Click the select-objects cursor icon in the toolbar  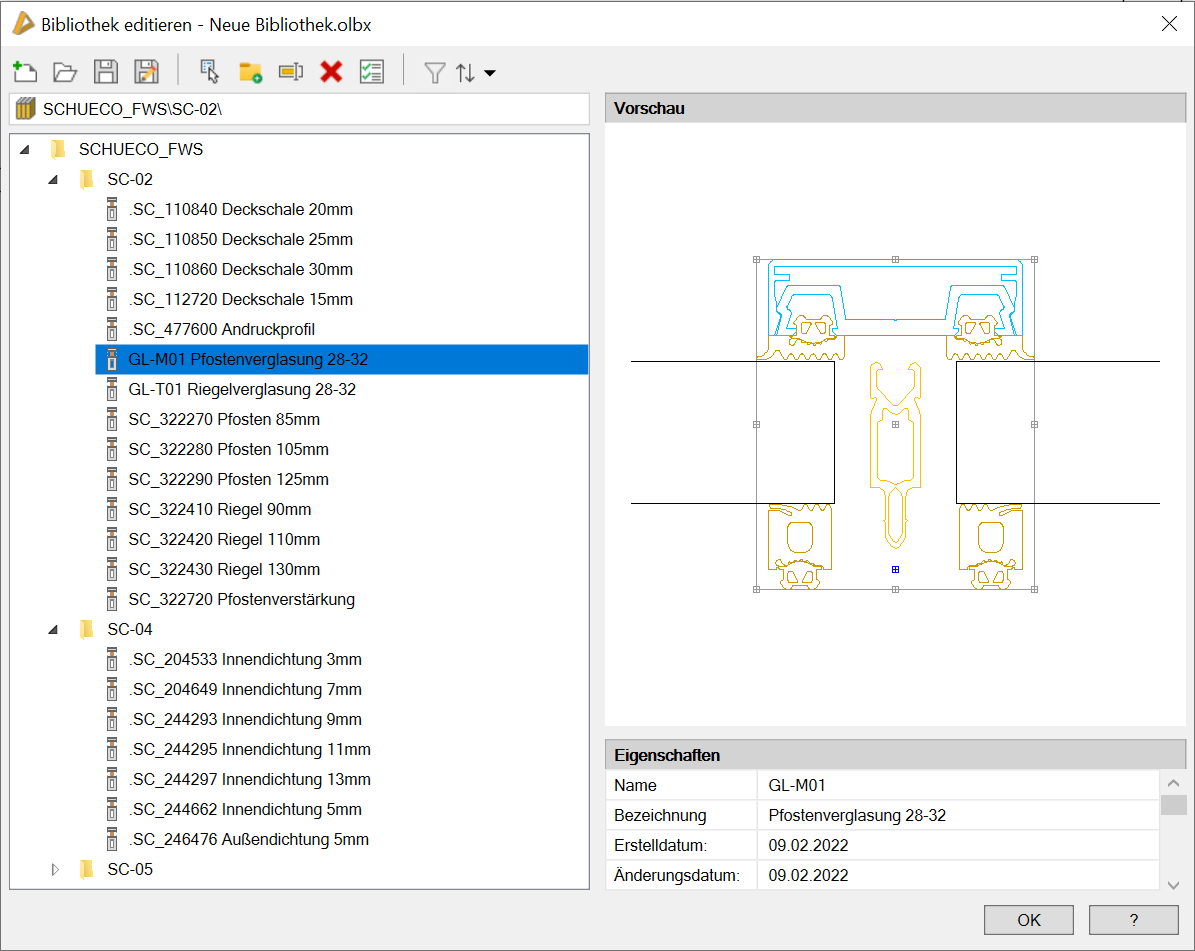pos(209,72)
